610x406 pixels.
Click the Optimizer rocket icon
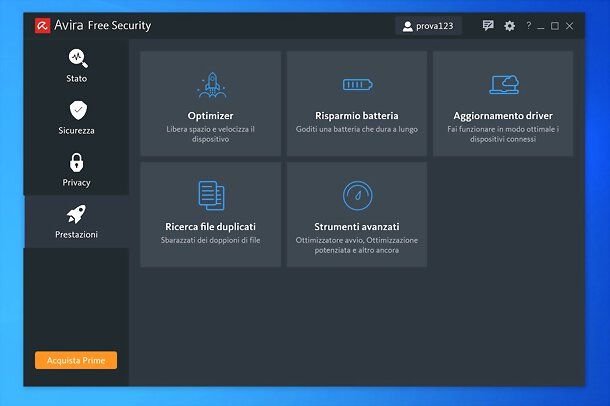[x=212, y=85]
